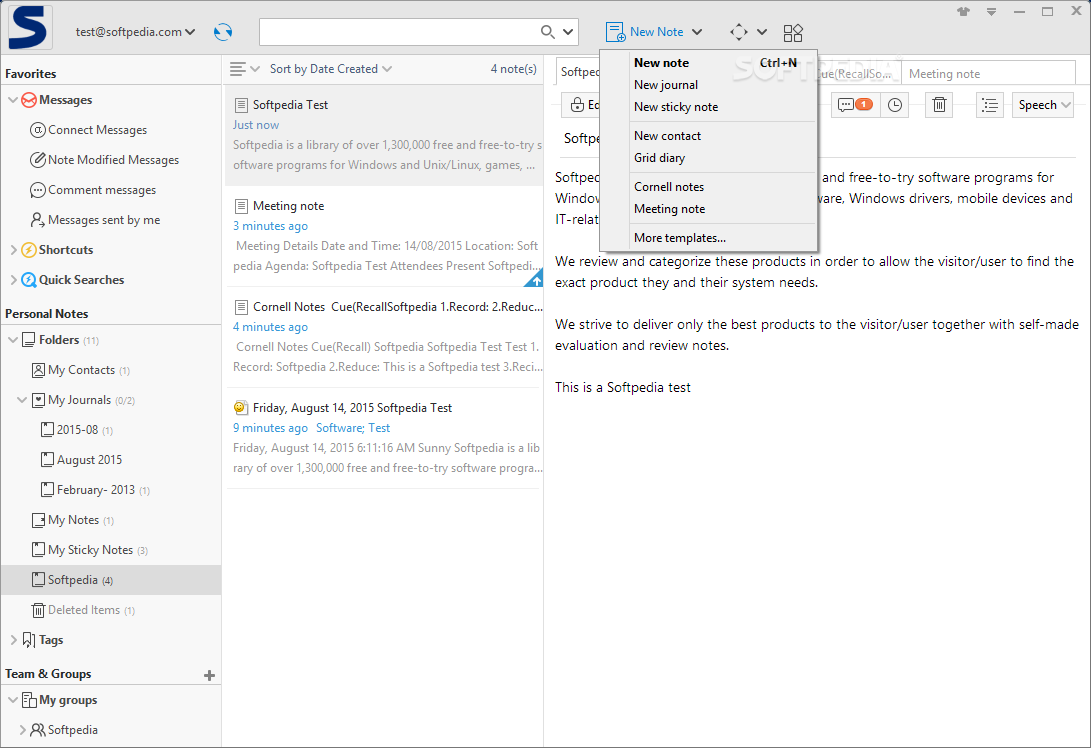Click the sync refresh icon
Screen dimensions: 1091x748
[223, 32]
